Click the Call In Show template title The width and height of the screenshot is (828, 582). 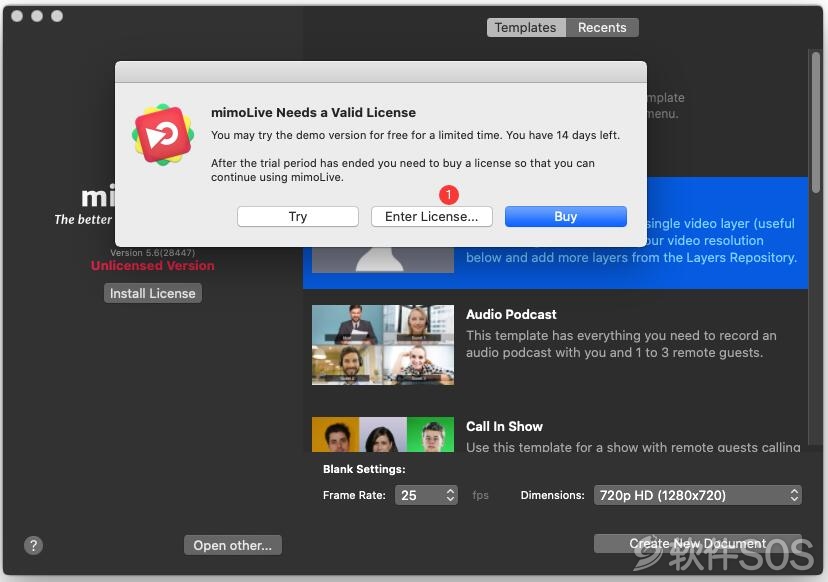[504, 426]
